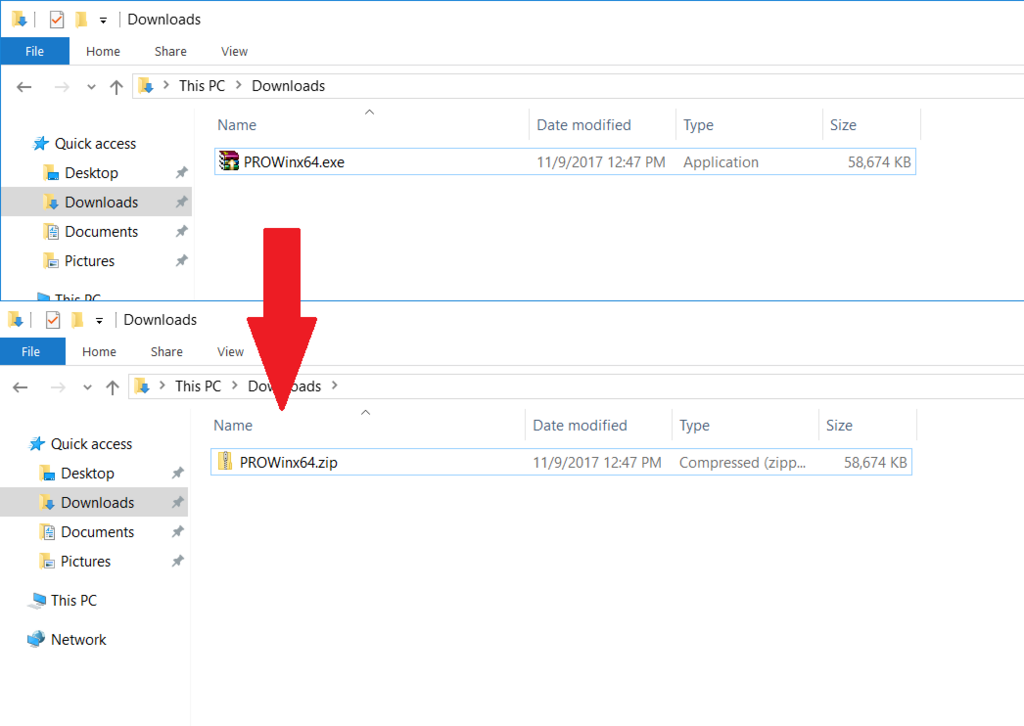This screenshot has width=1024, height=726.
Task: Open recent locations dropdown in upper window
Action: point(91,87)
